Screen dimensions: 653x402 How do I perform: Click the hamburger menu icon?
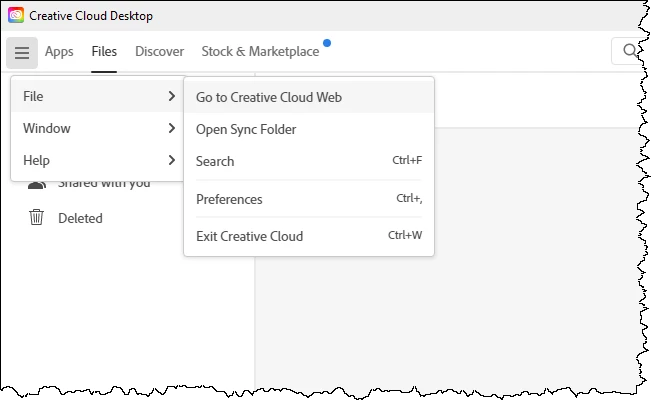(x=21, y=52)
